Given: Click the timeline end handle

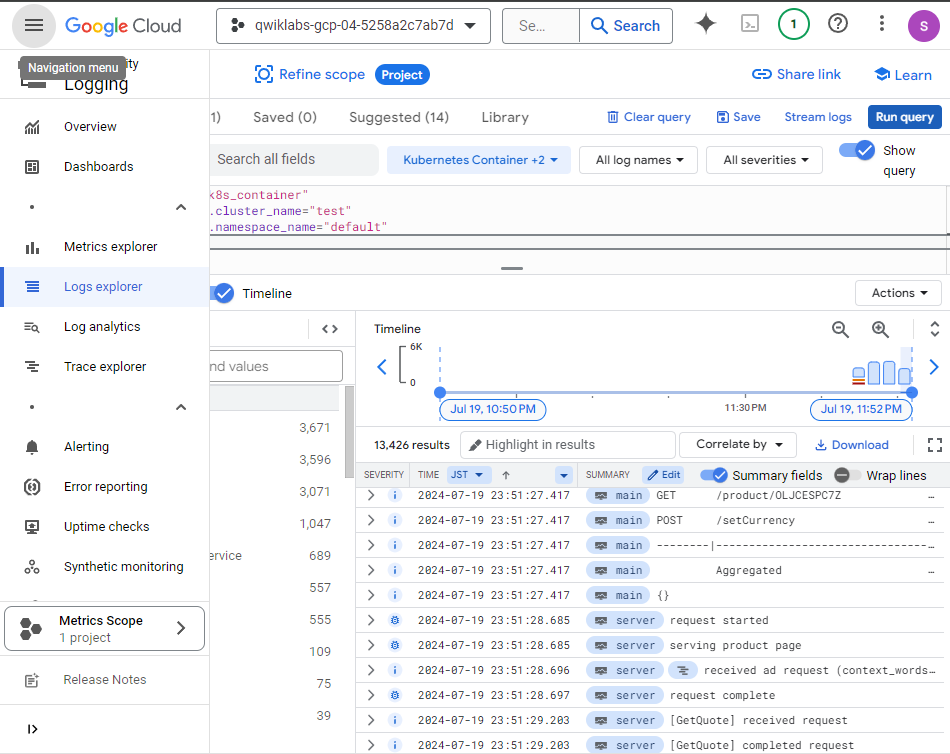Looking at the screenshot, I should [x=911, y=392].
